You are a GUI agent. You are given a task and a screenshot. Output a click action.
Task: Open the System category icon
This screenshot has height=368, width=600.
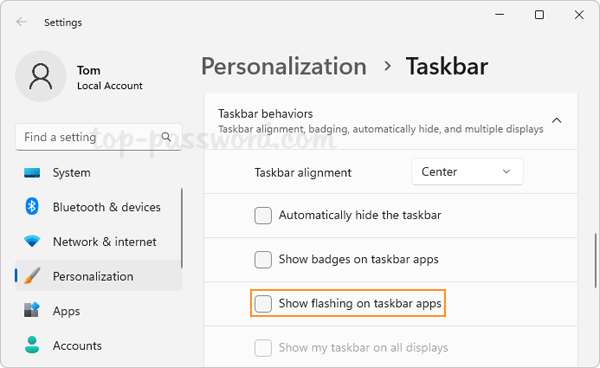[x=32, y=173]
